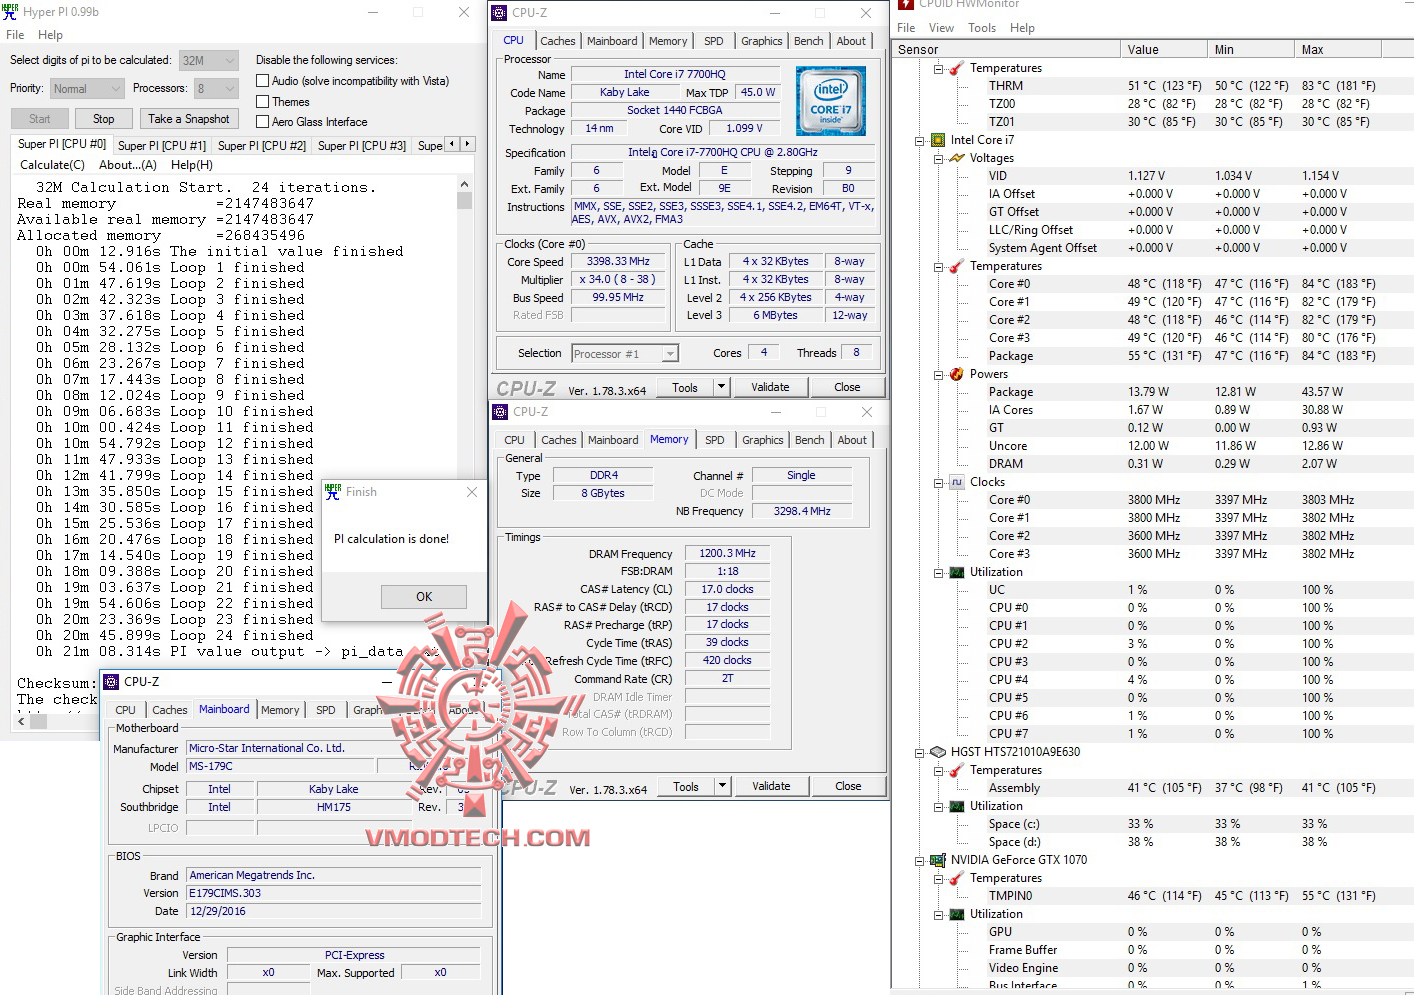
Task: Collapse the NVIDIA GeForce GTX 1070 node
Action: (x=920, y=861)
